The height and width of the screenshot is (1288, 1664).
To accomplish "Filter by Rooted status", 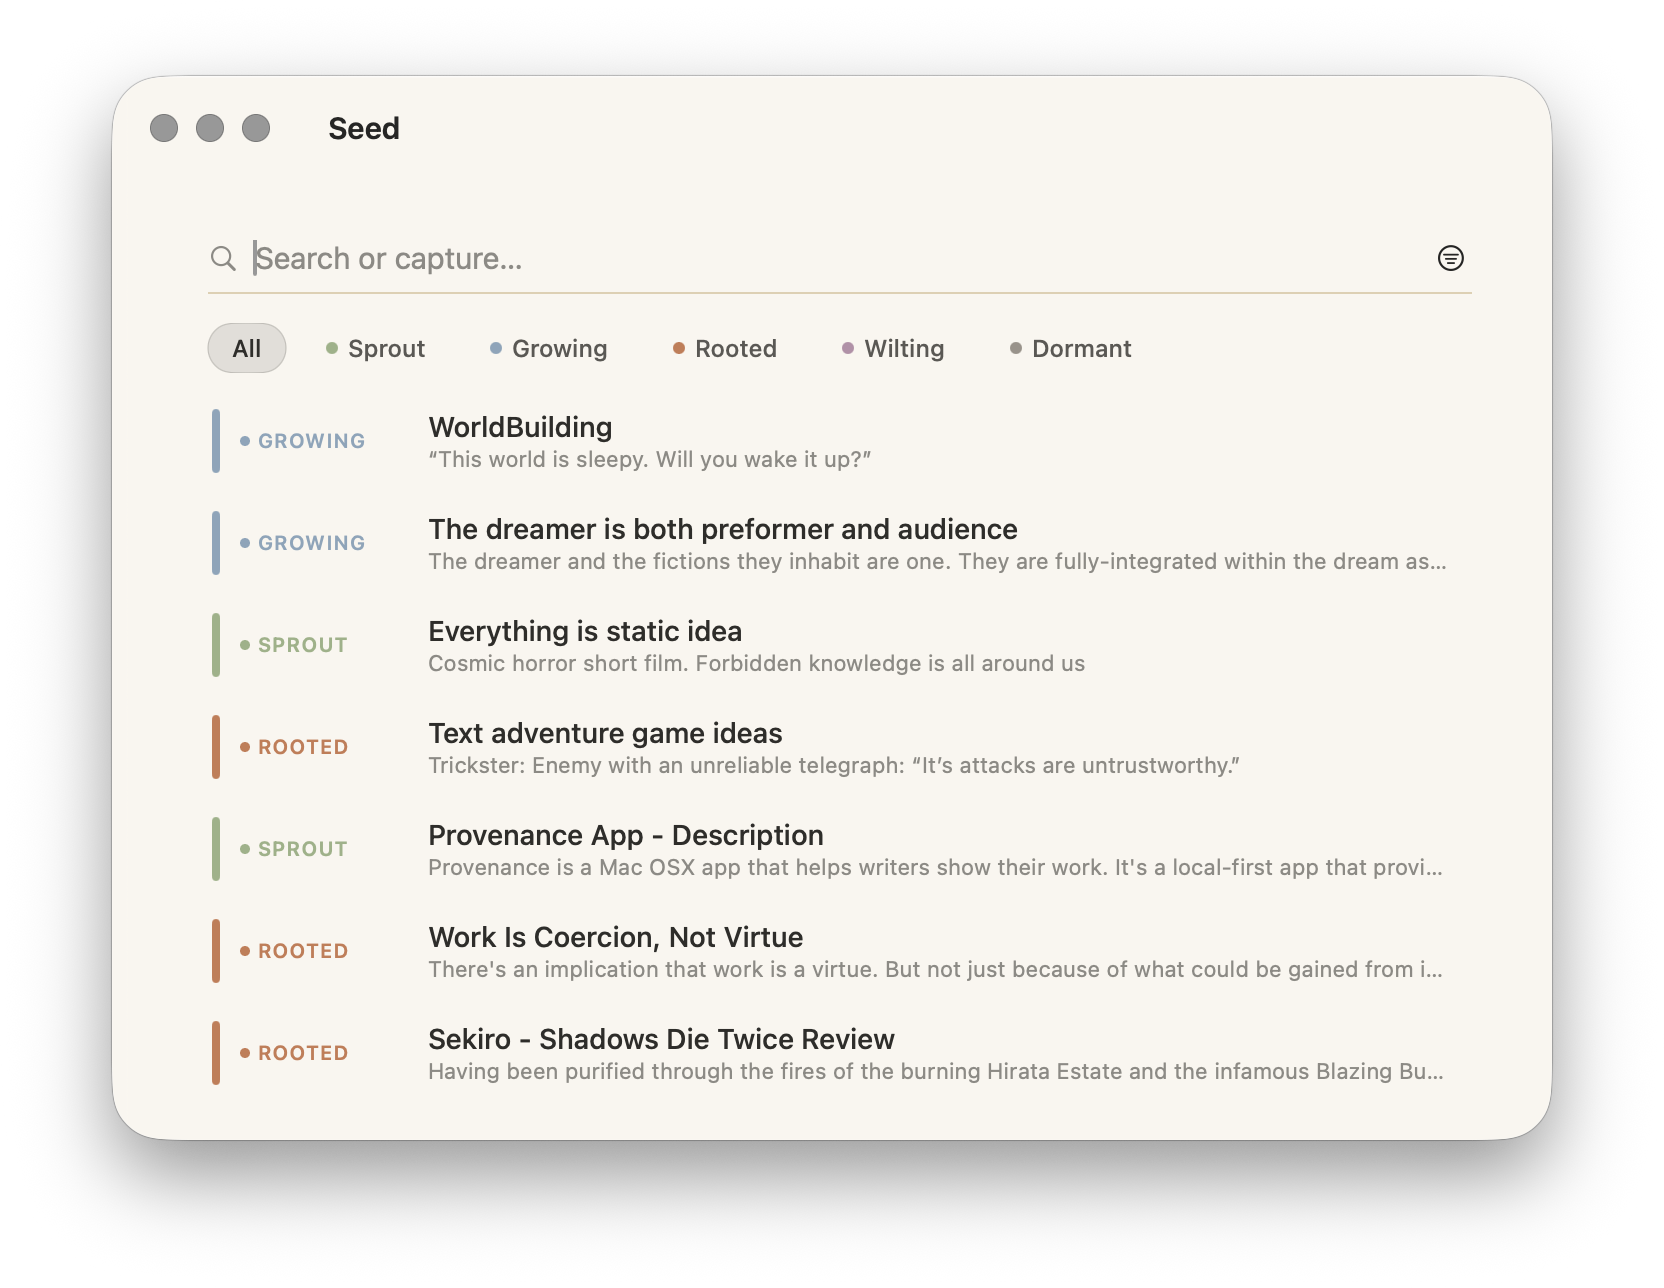I will (x=725, y=348).
